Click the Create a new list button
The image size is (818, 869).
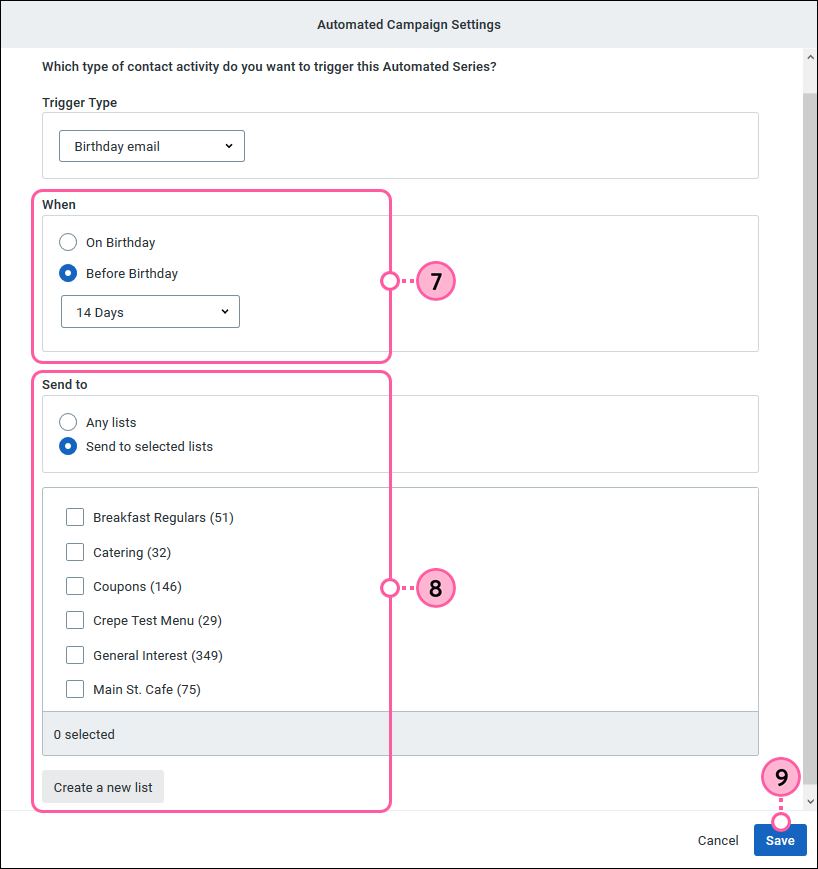pyautogui.click(x=103, y=787)
